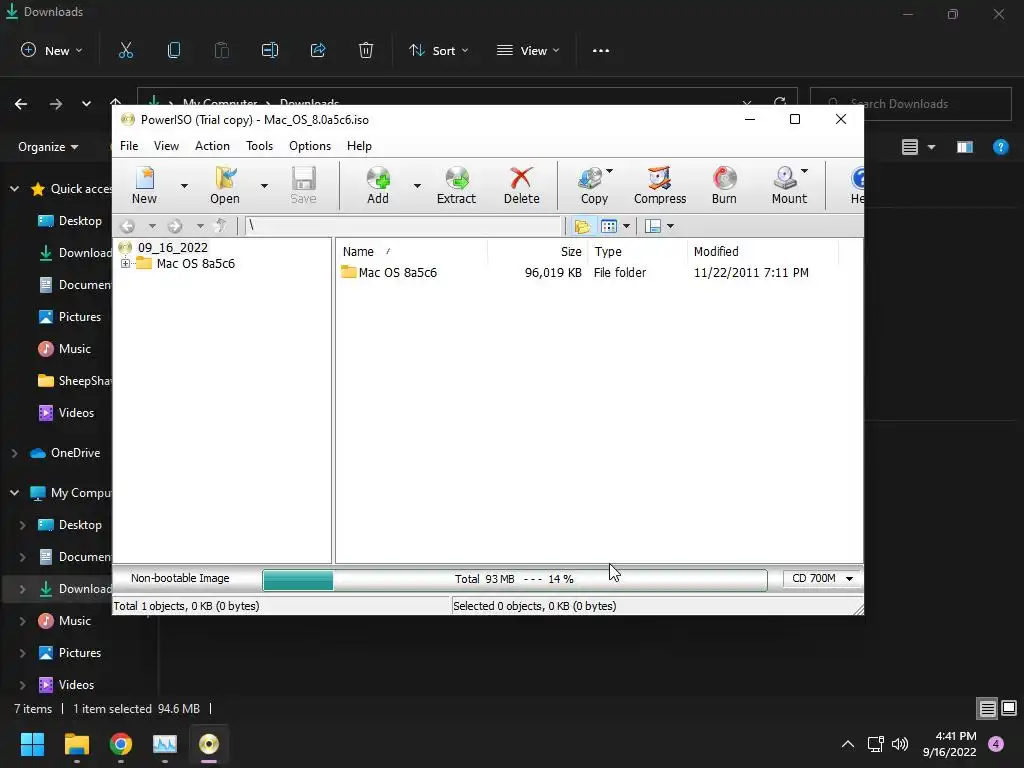This screenshot has height=768, width=1024.
Task: Toggle the preview pane icon in Explorer
Action: click(x=965, y=147)
